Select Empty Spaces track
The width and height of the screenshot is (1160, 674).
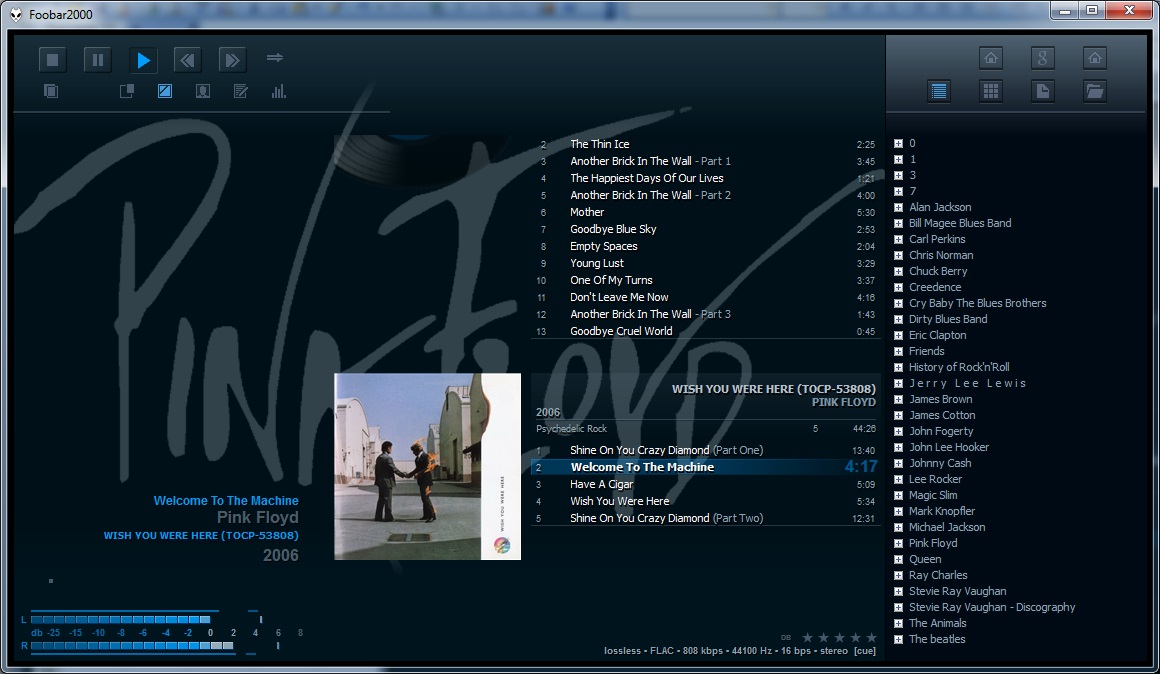705,246
